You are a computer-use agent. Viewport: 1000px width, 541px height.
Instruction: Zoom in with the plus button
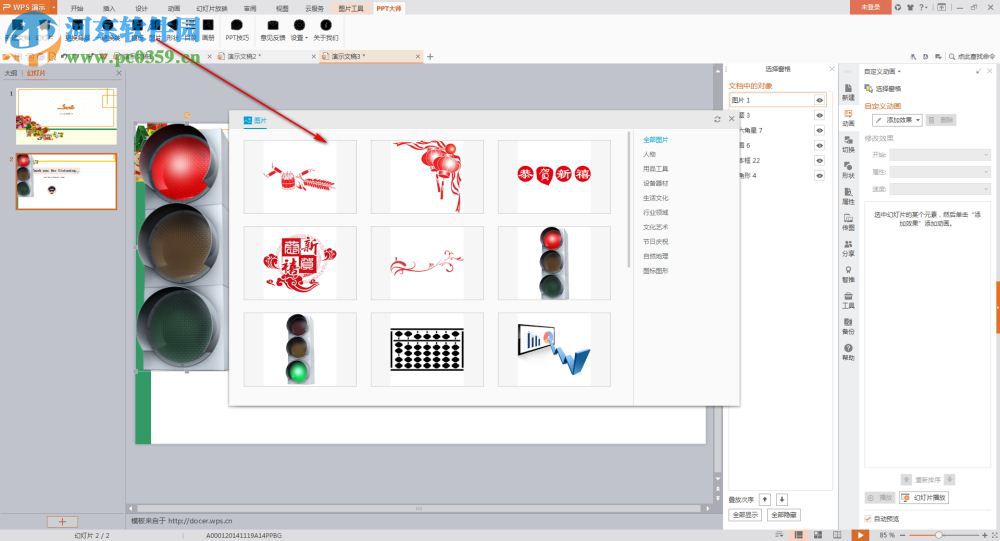coord(985,535)
